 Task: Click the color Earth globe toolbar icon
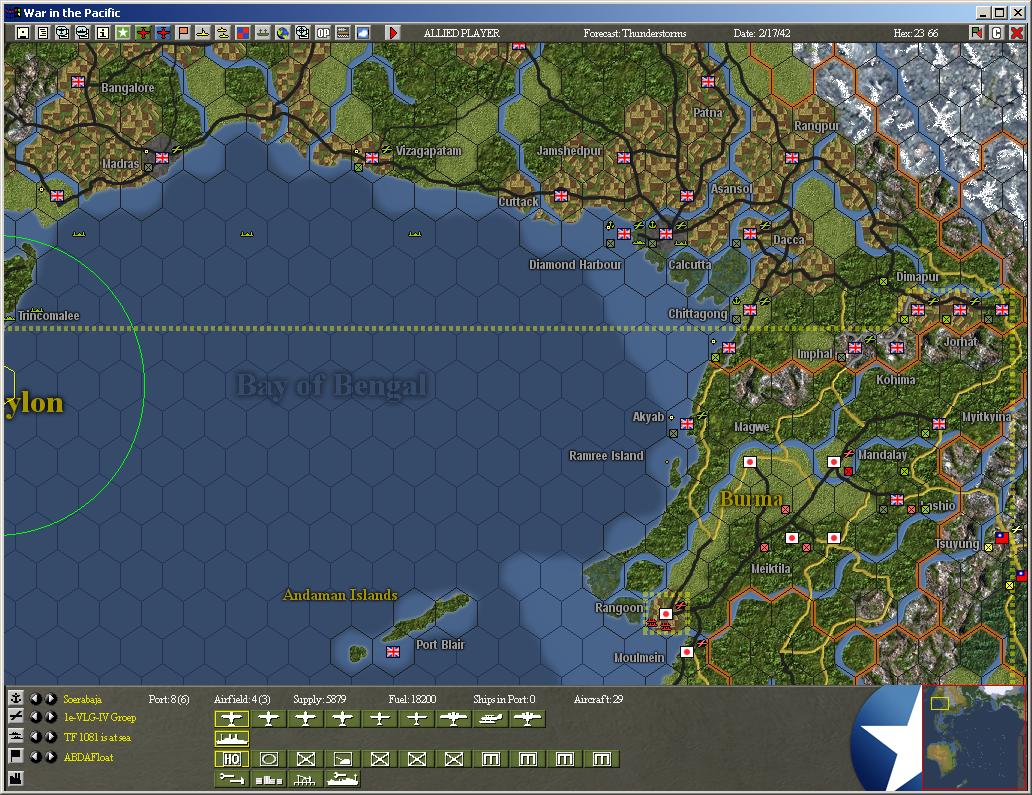click(283, 32)
